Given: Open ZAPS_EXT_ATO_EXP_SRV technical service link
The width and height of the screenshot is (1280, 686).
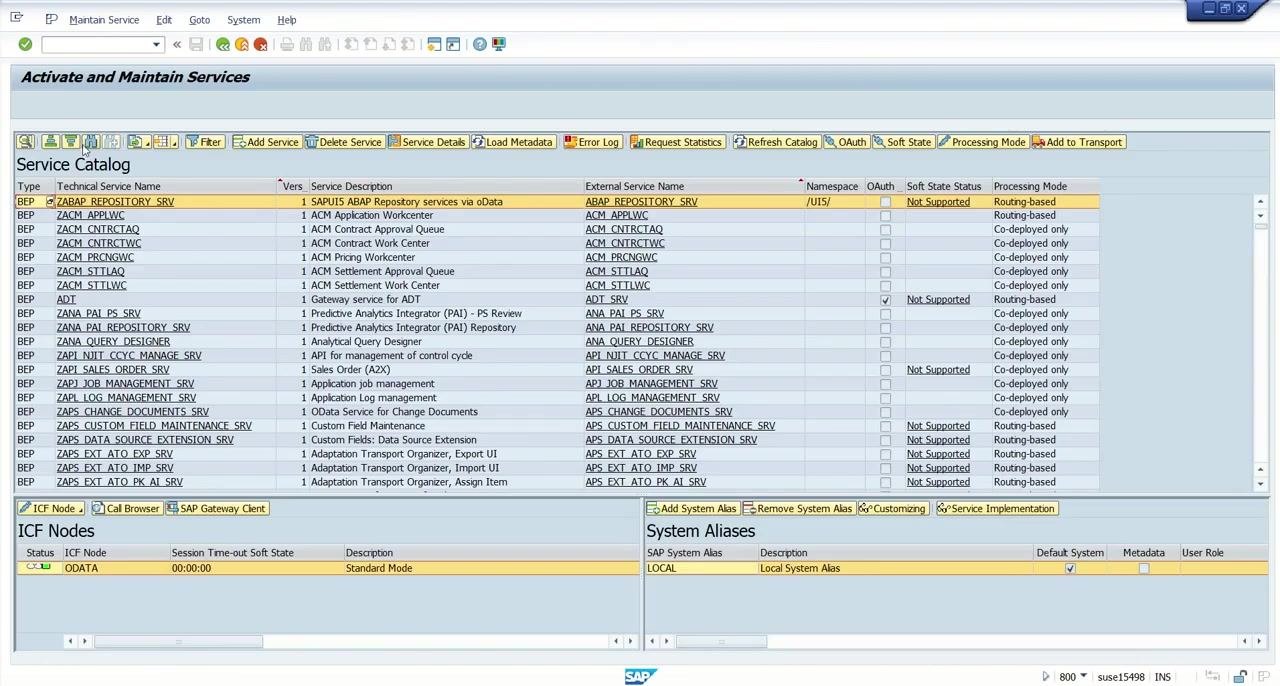Looking at the screenshot, I should point(115,454).
